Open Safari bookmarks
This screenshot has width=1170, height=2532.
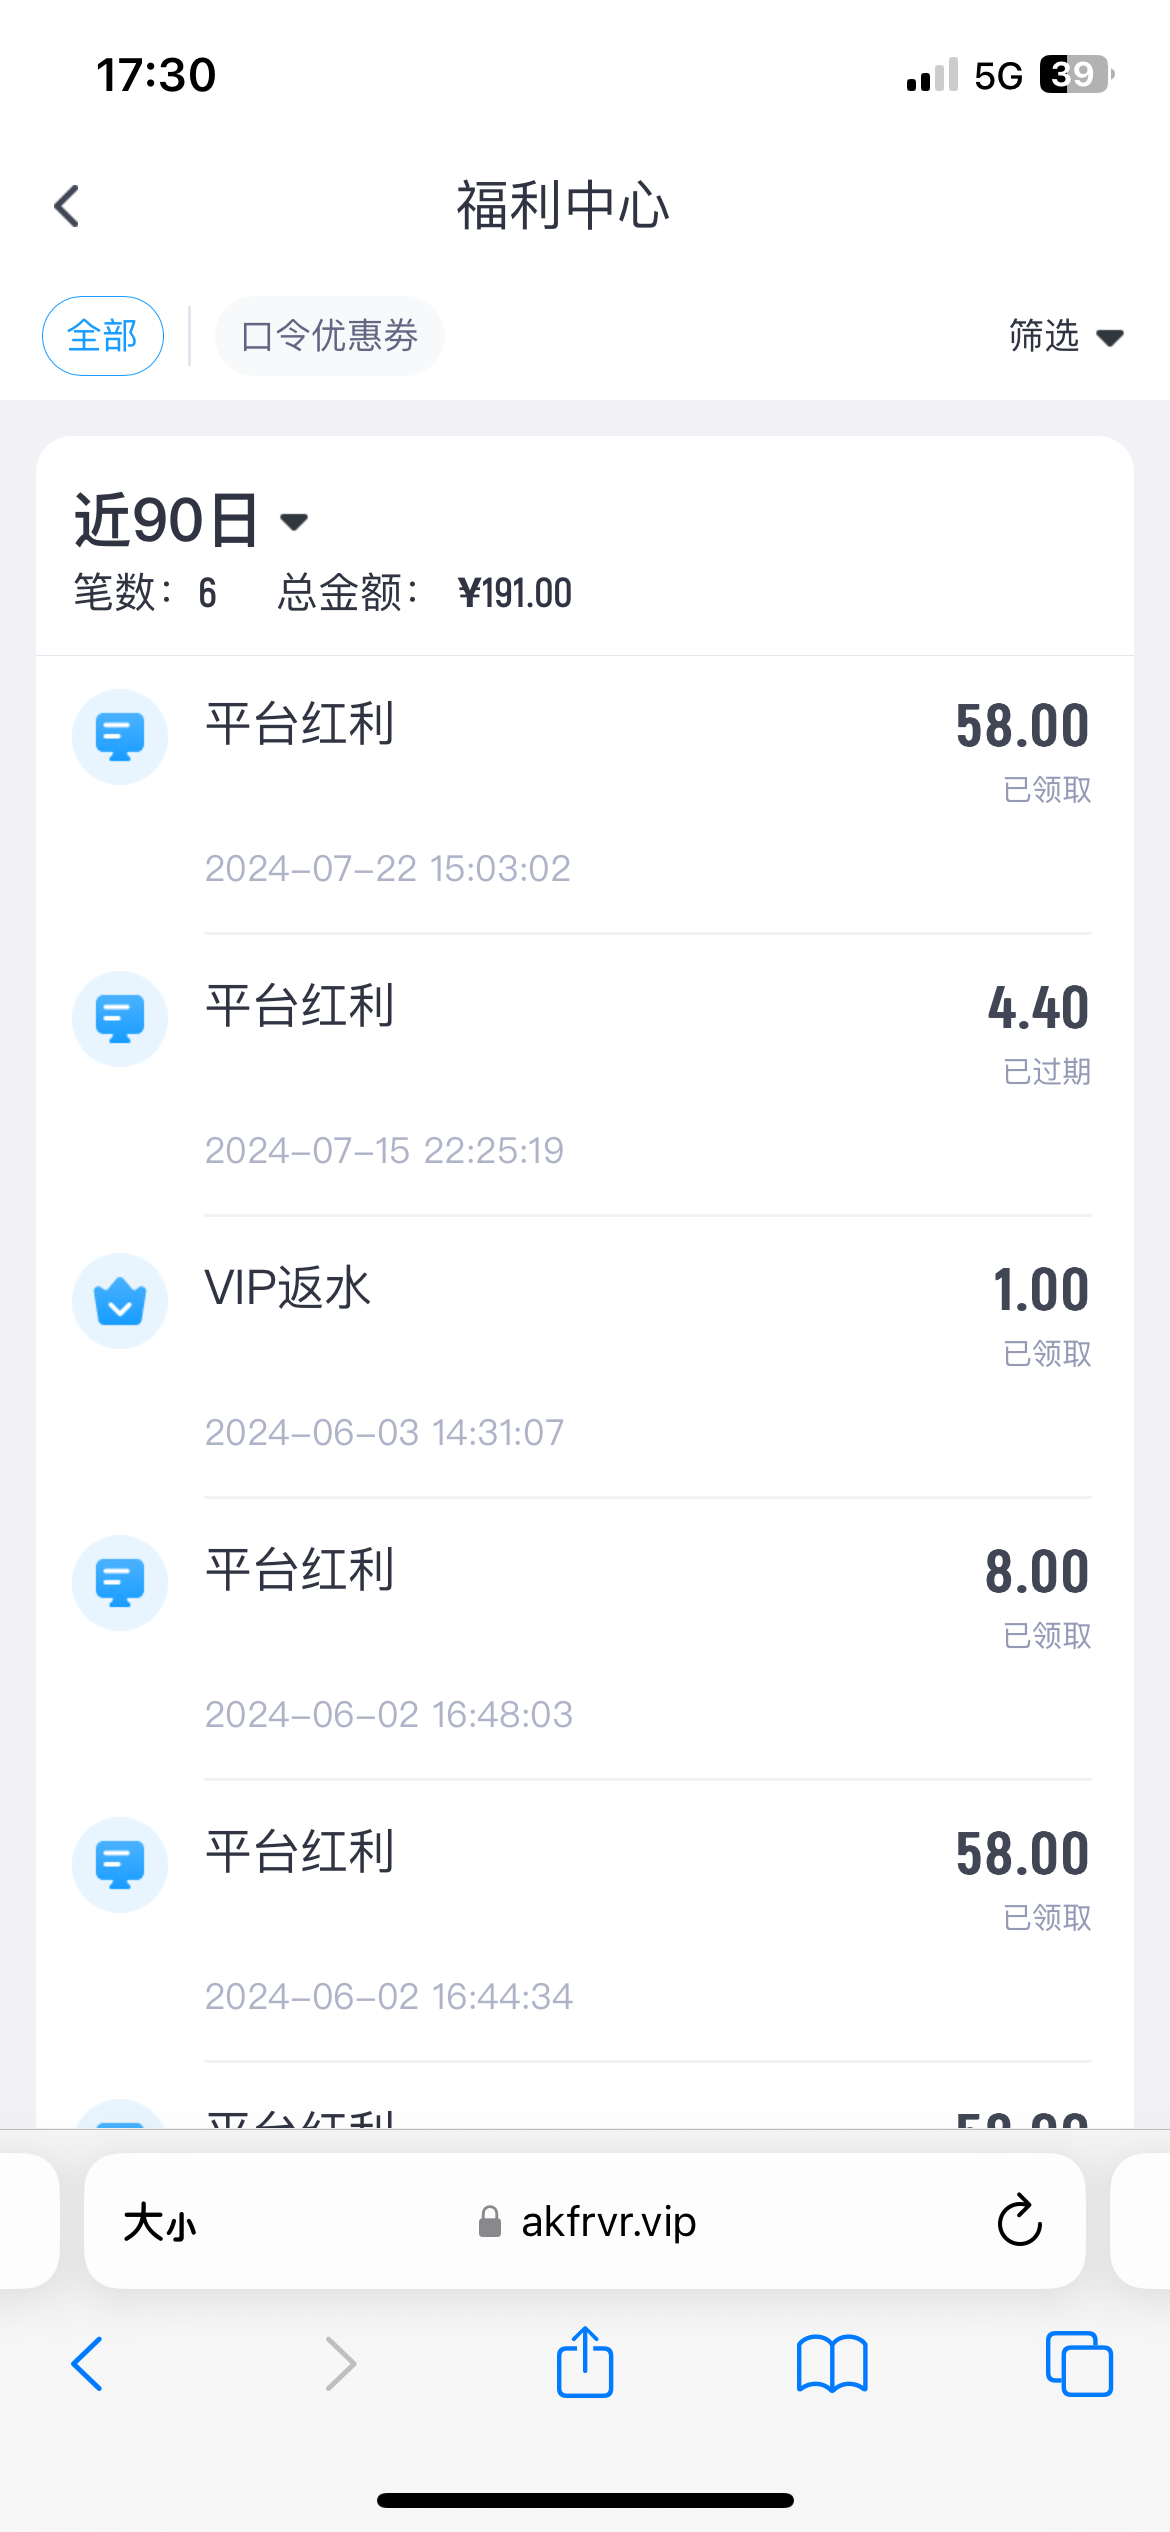point(832,2364)
